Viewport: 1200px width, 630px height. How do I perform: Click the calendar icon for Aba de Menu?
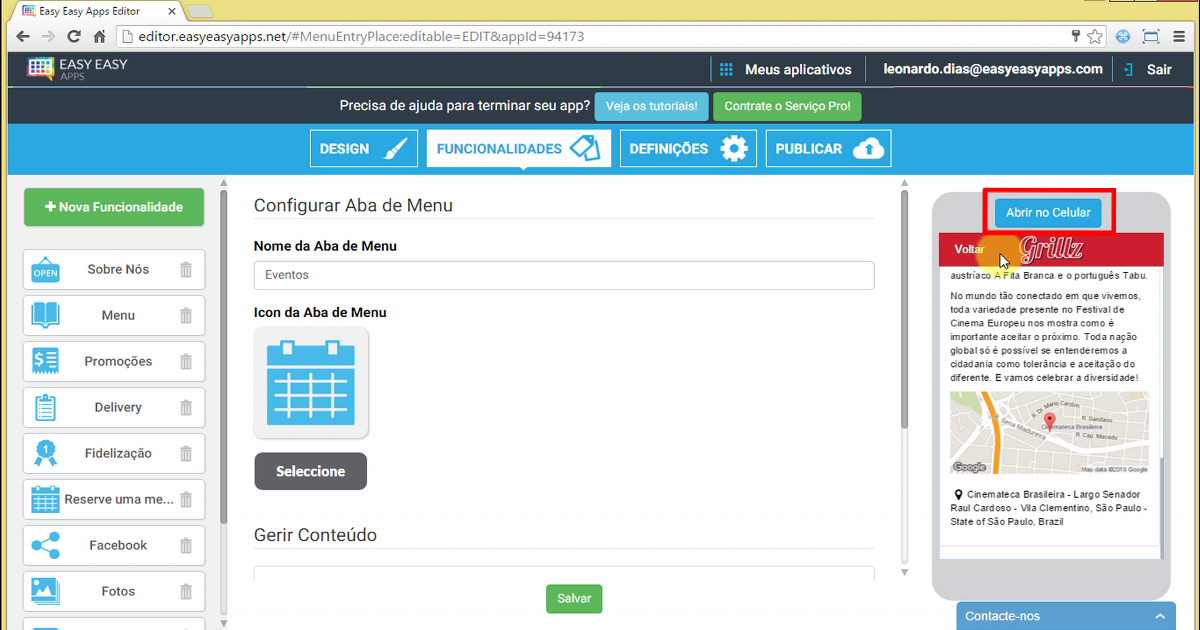tap(311, 383)
